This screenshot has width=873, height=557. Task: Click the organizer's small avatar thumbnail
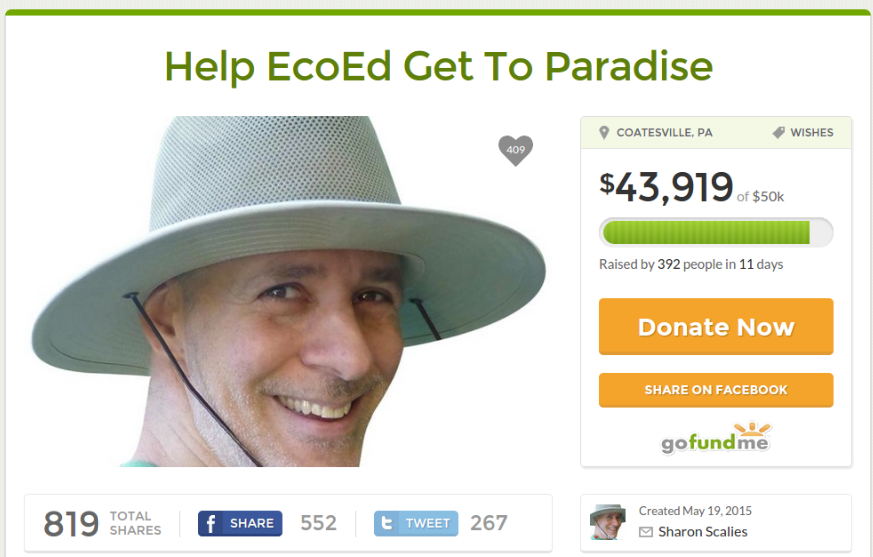point(608,522)
